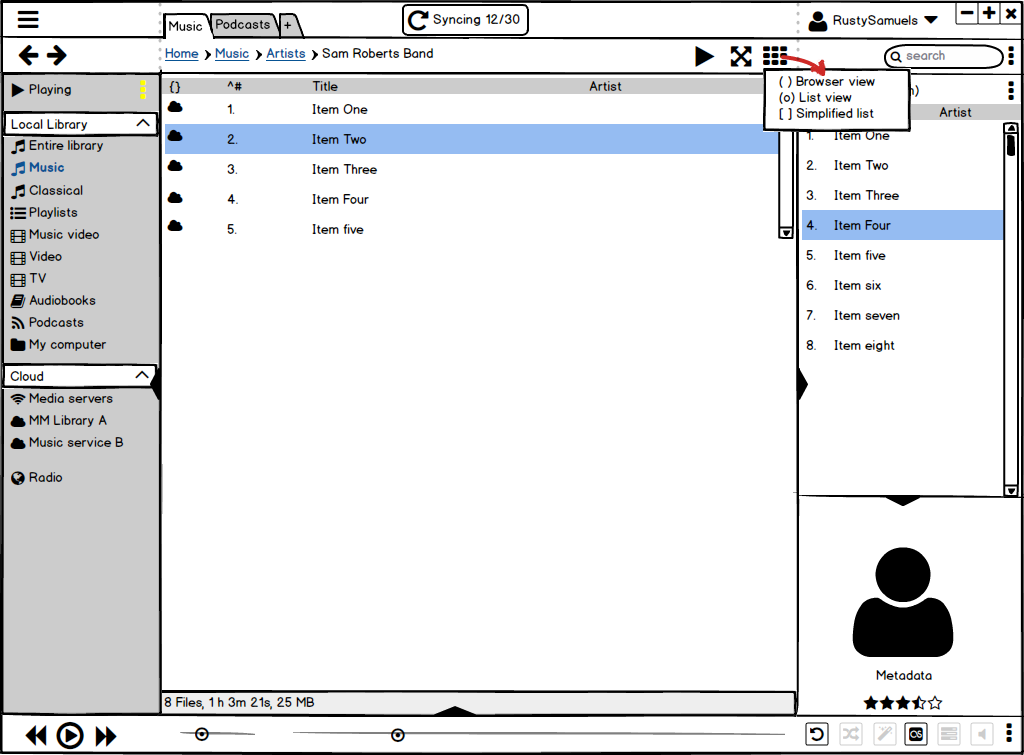Open the grid view mode icon

(775, 56)
